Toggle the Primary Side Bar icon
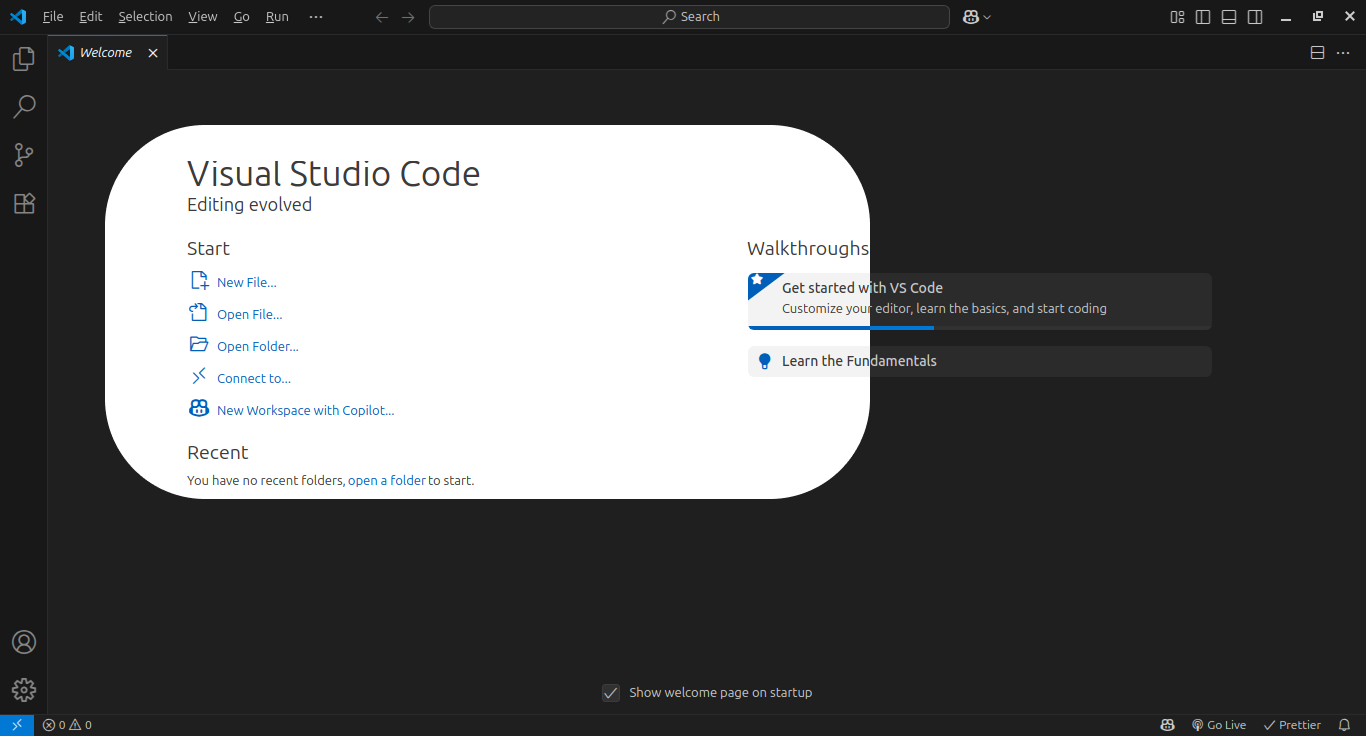This screenshot has width=1366, height=736. 1202,16
